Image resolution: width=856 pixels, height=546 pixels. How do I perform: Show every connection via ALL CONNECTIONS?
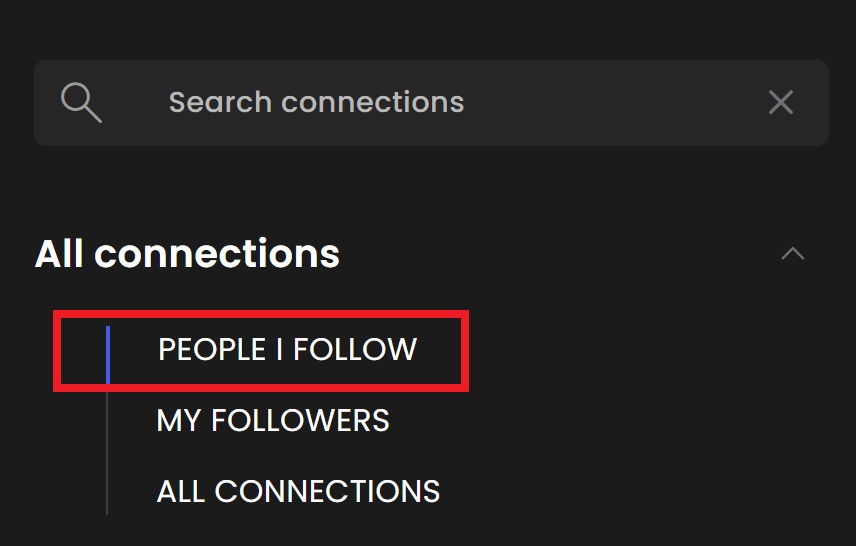pos(298,491)
